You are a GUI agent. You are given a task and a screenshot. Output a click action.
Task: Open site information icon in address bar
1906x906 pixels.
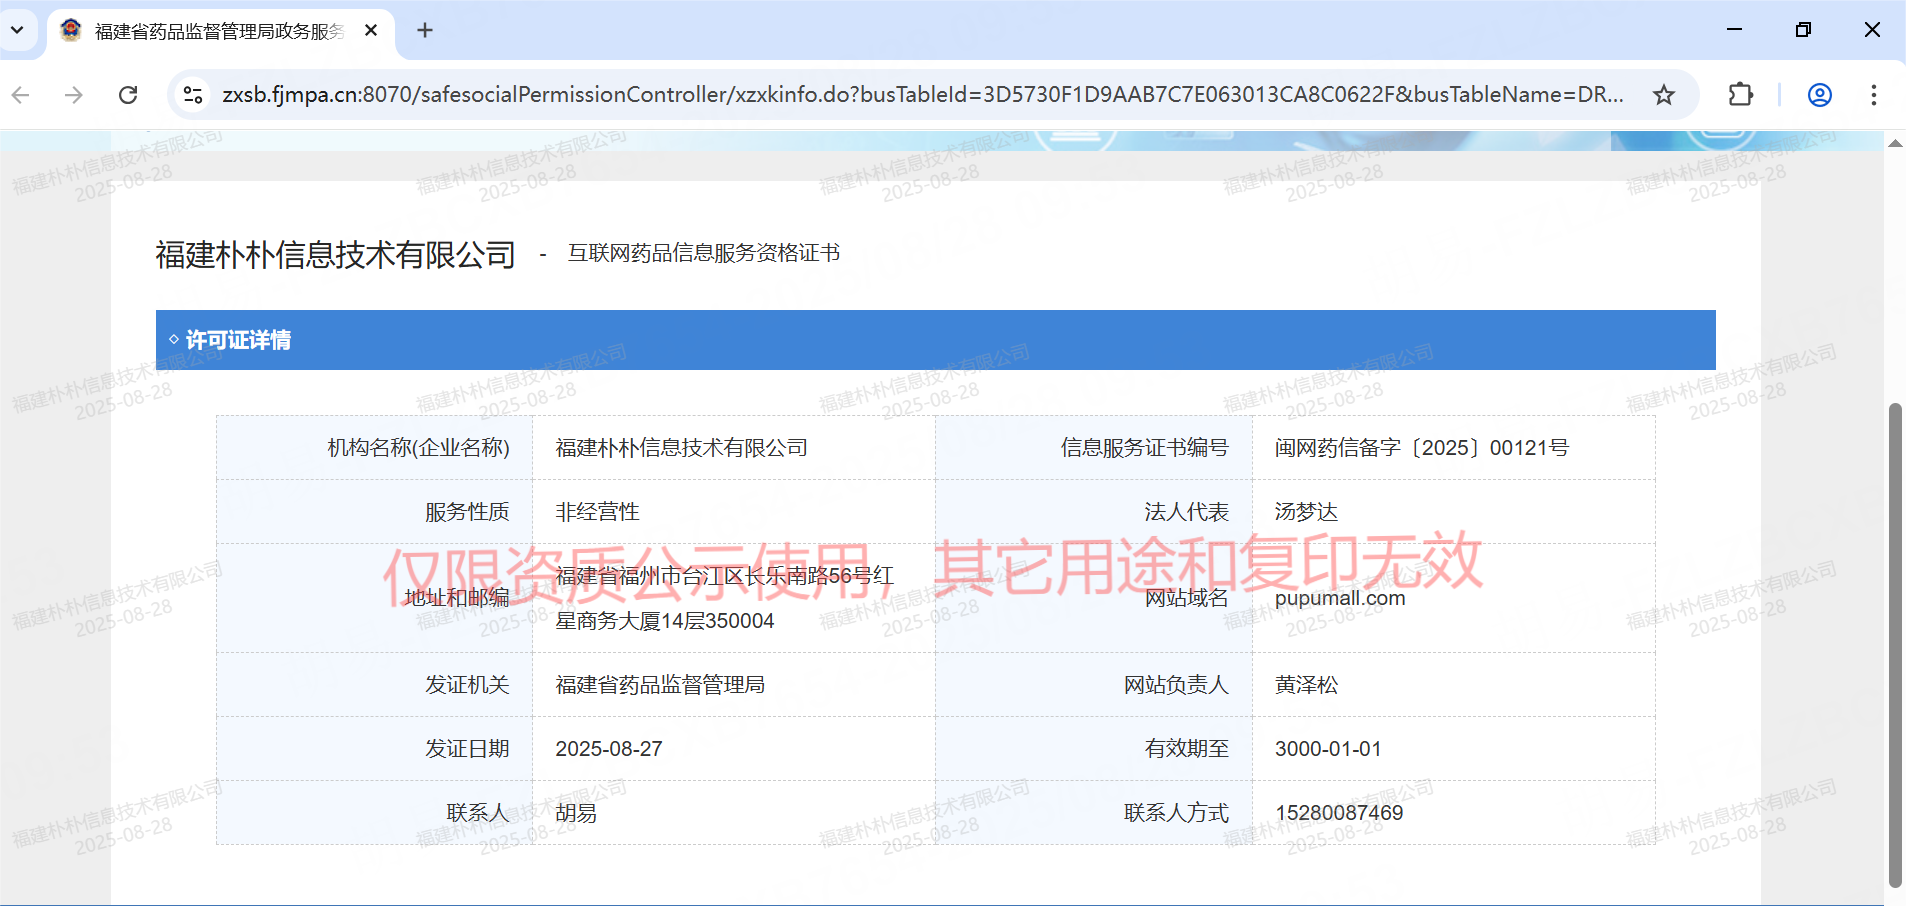(192, 95)
